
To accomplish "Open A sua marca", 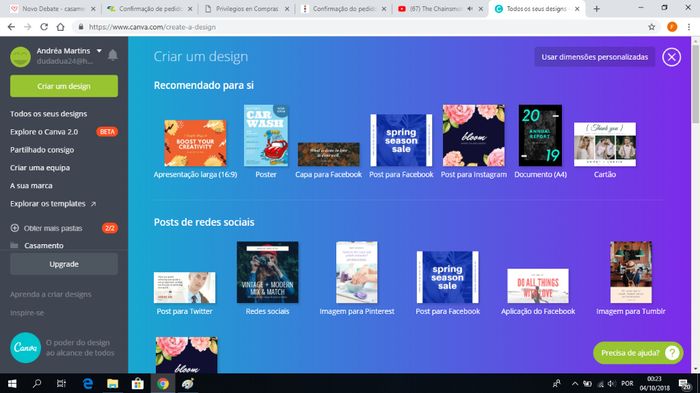I will tap(31, 185).
